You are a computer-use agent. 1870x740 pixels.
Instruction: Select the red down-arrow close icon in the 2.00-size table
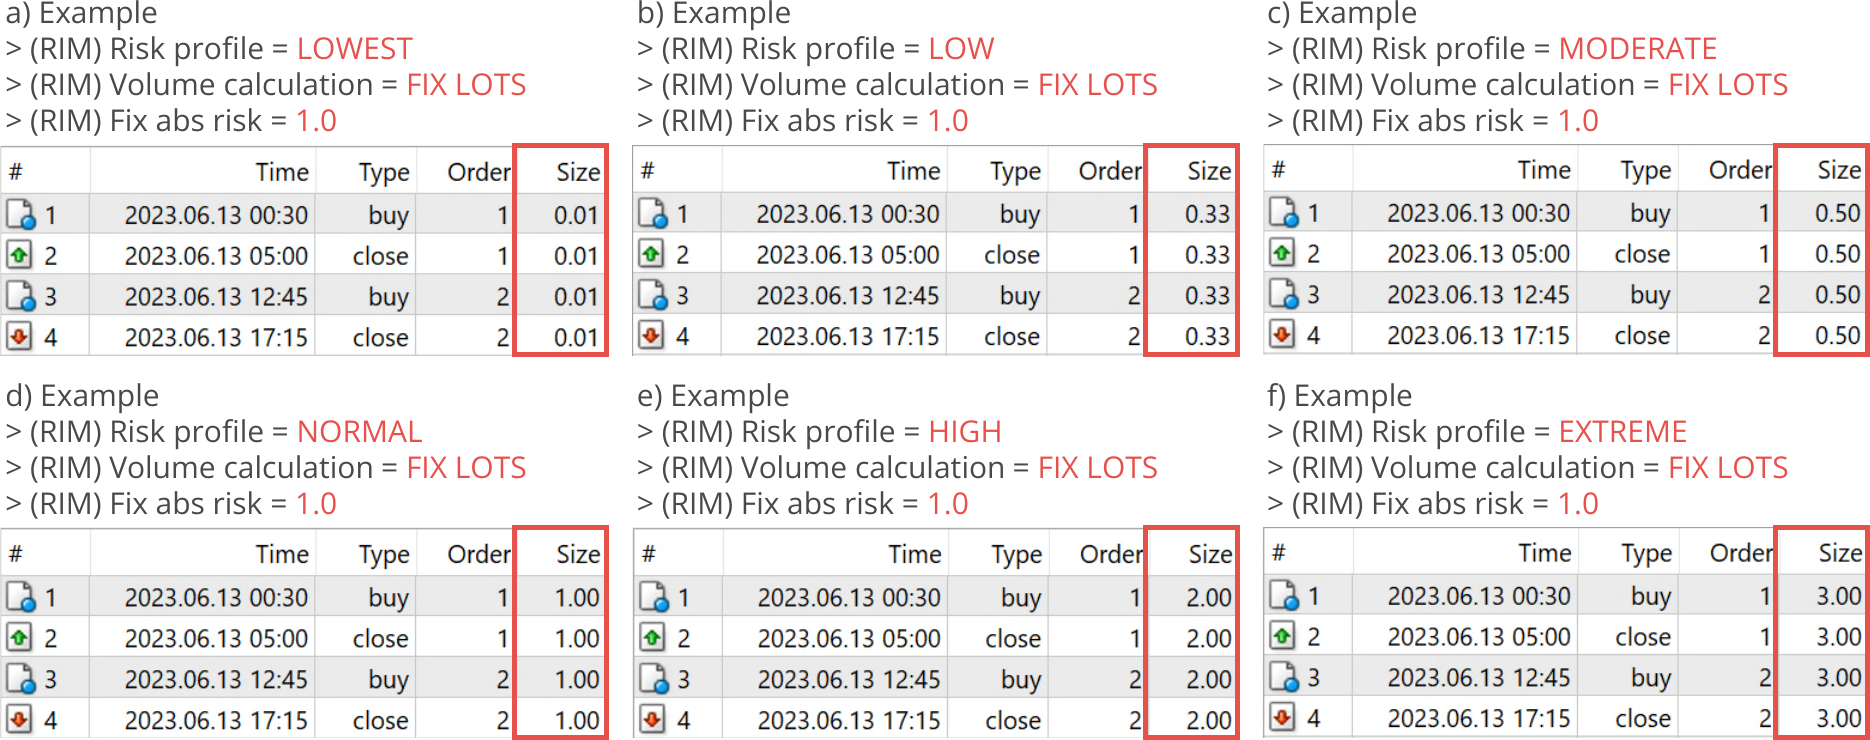coord(652,719)
